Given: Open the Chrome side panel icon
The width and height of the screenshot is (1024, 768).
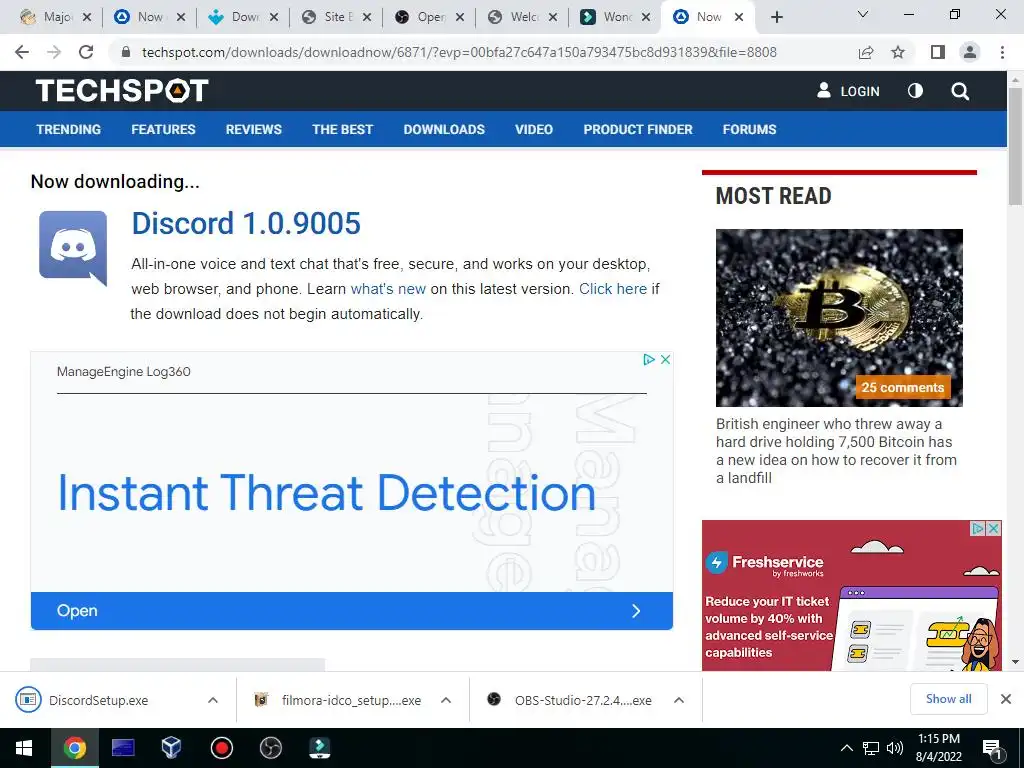Looking at the screenshot, I should pyautogui.click(x=938, y=52).
